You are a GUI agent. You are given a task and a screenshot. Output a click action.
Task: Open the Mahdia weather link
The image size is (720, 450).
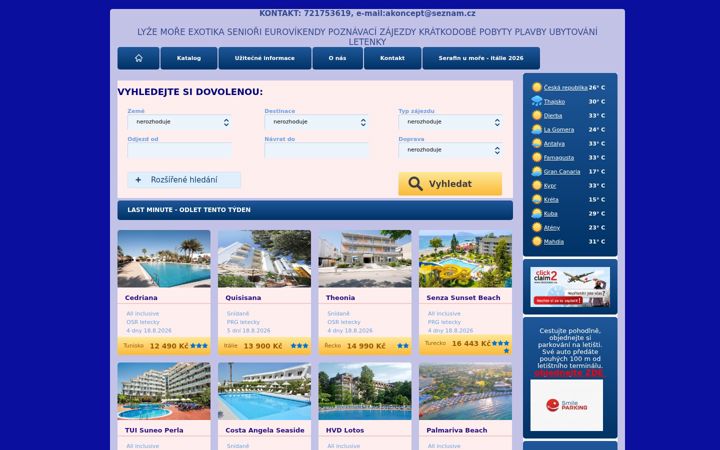pyautogui.click(x=554, y=242)
